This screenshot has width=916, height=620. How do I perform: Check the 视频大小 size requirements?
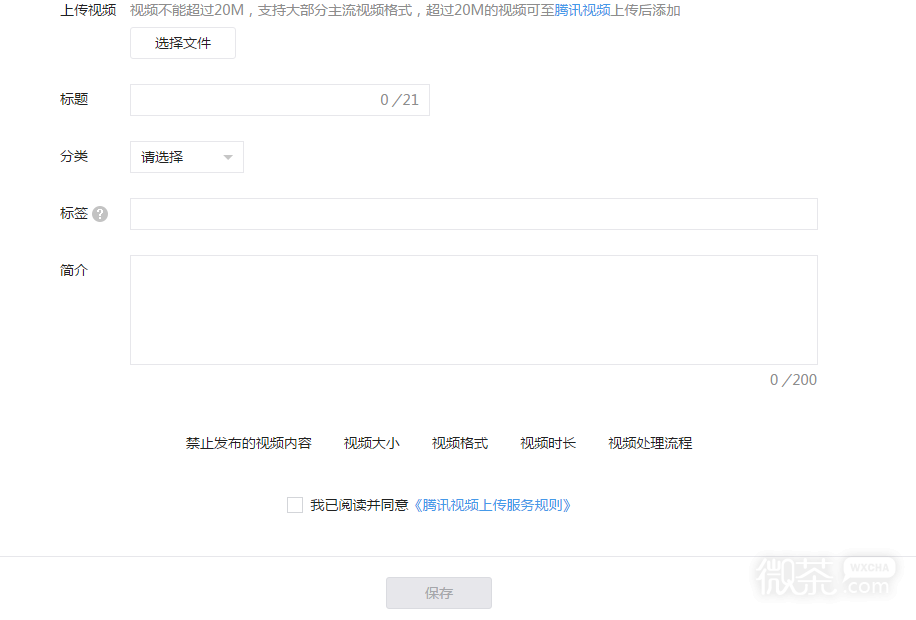click(371, 443)
